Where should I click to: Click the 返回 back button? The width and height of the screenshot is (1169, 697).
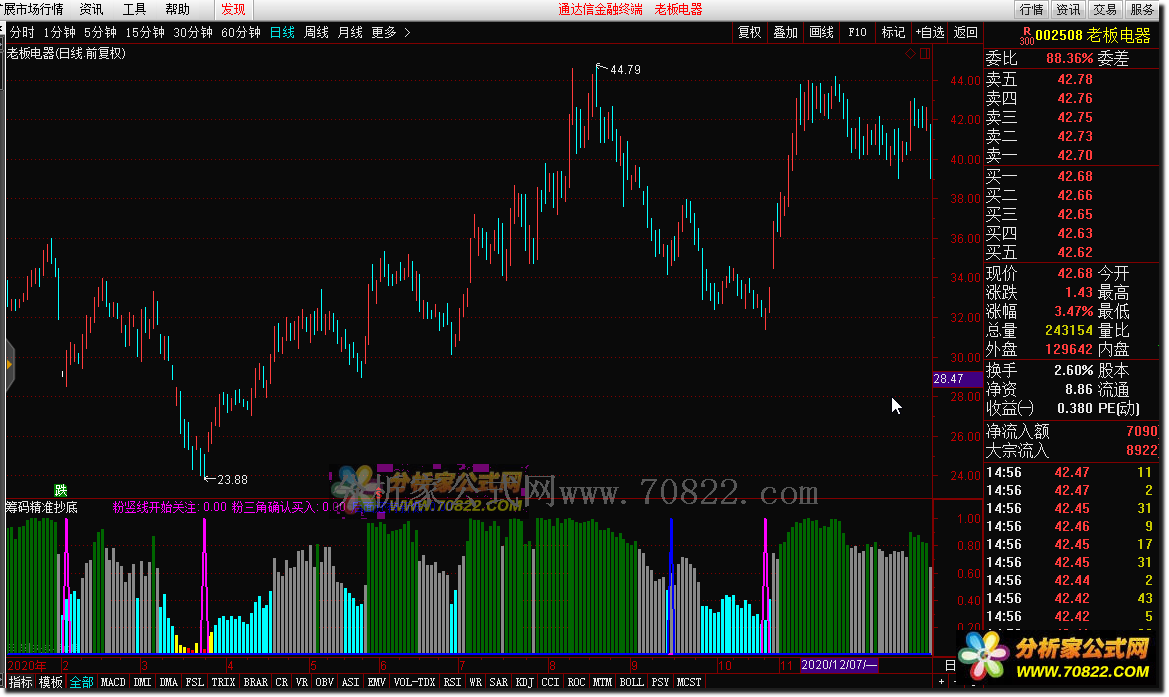click(965, 32)
